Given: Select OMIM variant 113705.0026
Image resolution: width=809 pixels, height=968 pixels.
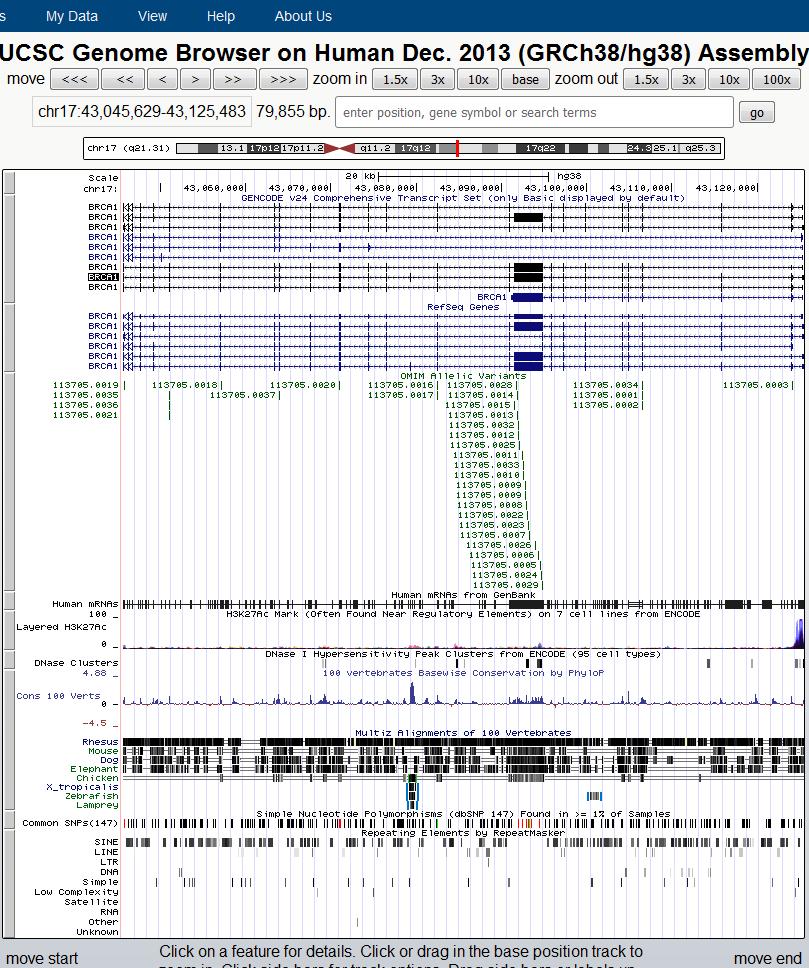Looking at the screenshot, I should tap(498, 544).
